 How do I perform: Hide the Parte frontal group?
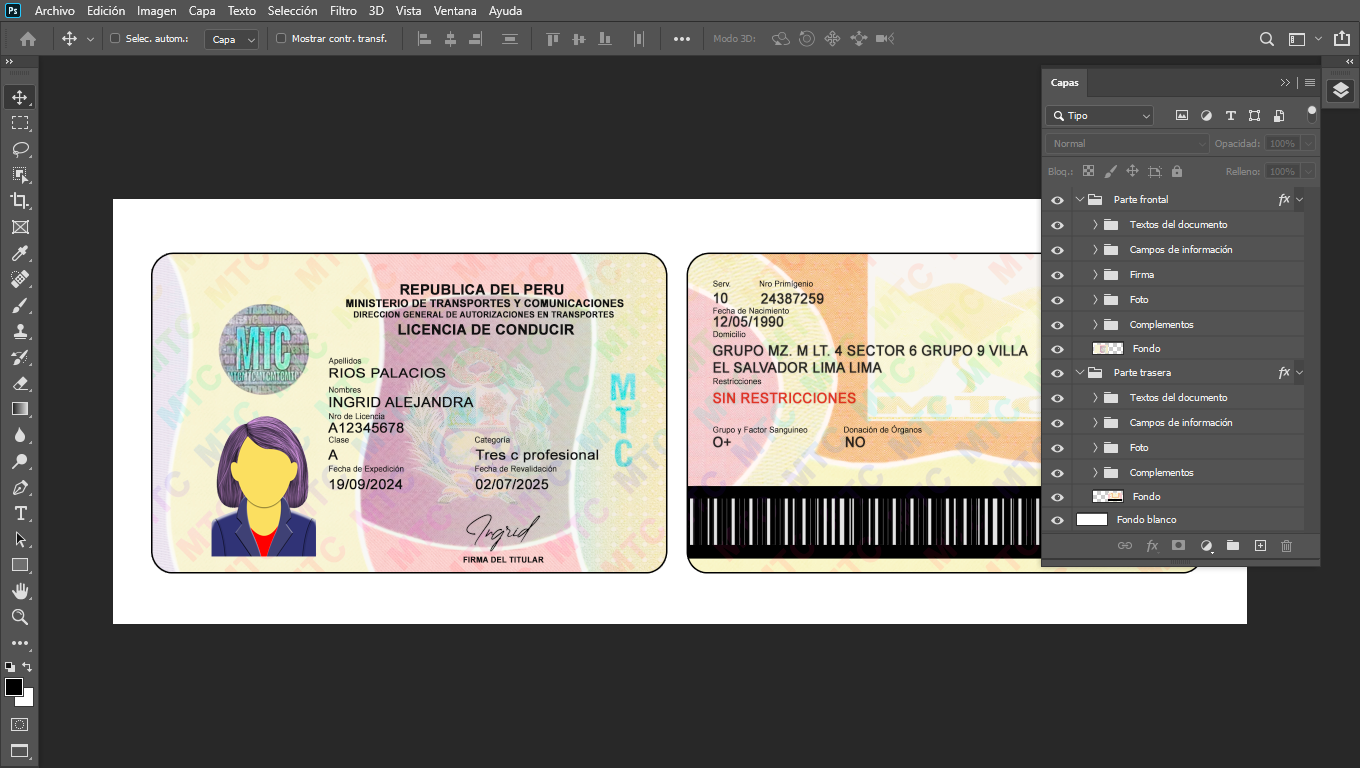(x=1057, y=200)
